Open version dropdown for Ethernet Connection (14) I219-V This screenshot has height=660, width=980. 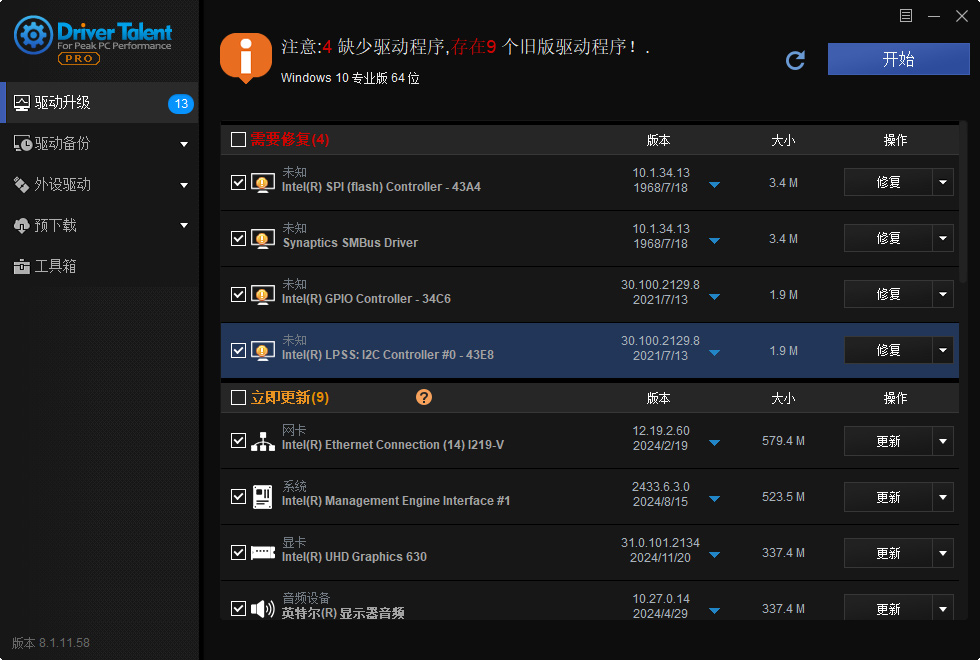pos(714,443)
